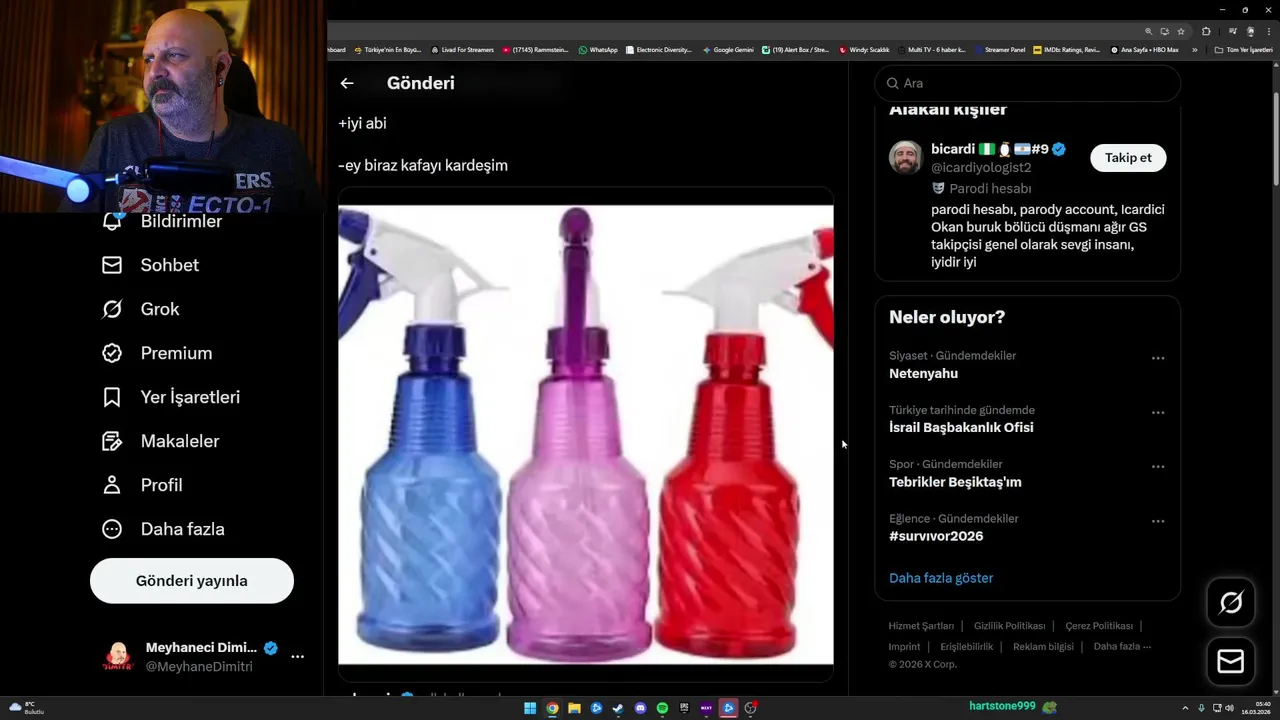This screenshot has height=720, width=1280.
Task: Open account menu dots beside Meyhaneci Dimitri
Action: pyautogui.click(x=297, y=657)
